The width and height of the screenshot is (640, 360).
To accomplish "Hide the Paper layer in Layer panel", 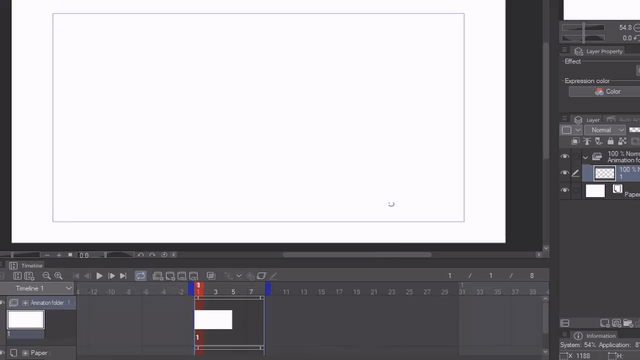I will [565, 190].
